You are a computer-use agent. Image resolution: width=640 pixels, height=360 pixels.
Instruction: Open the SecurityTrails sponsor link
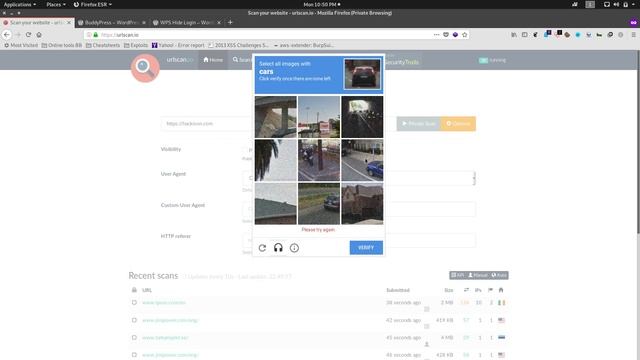pyautogui.click(x=402, y=62)
